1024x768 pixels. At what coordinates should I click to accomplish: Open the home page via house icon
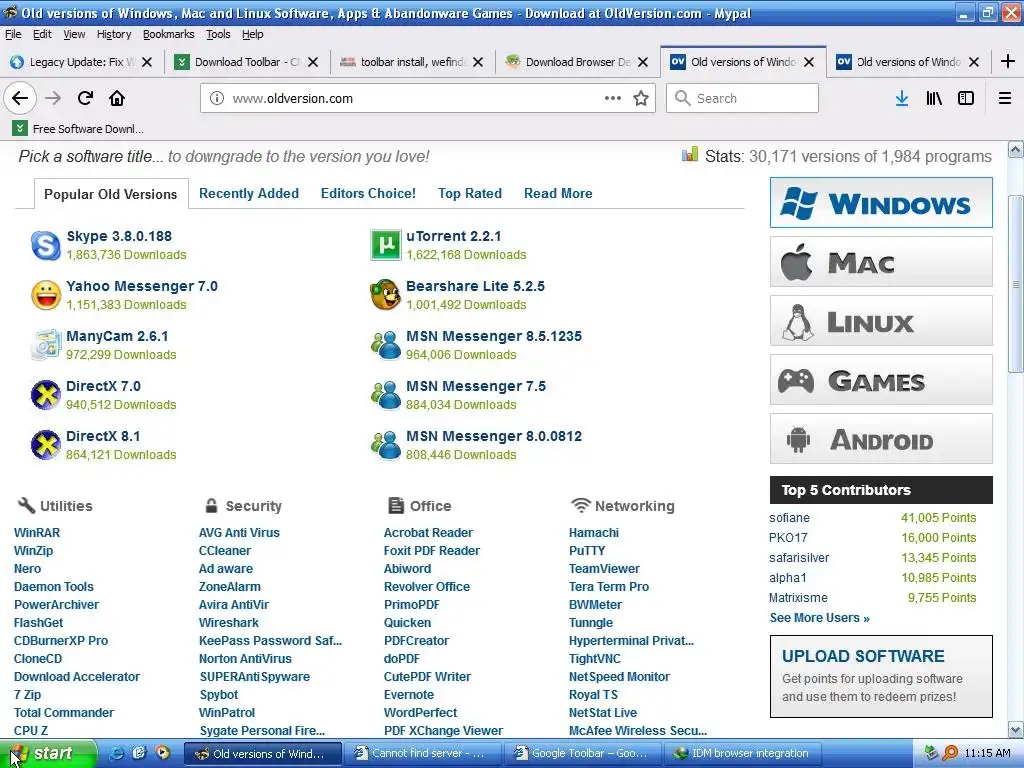(x=117, y=98)
